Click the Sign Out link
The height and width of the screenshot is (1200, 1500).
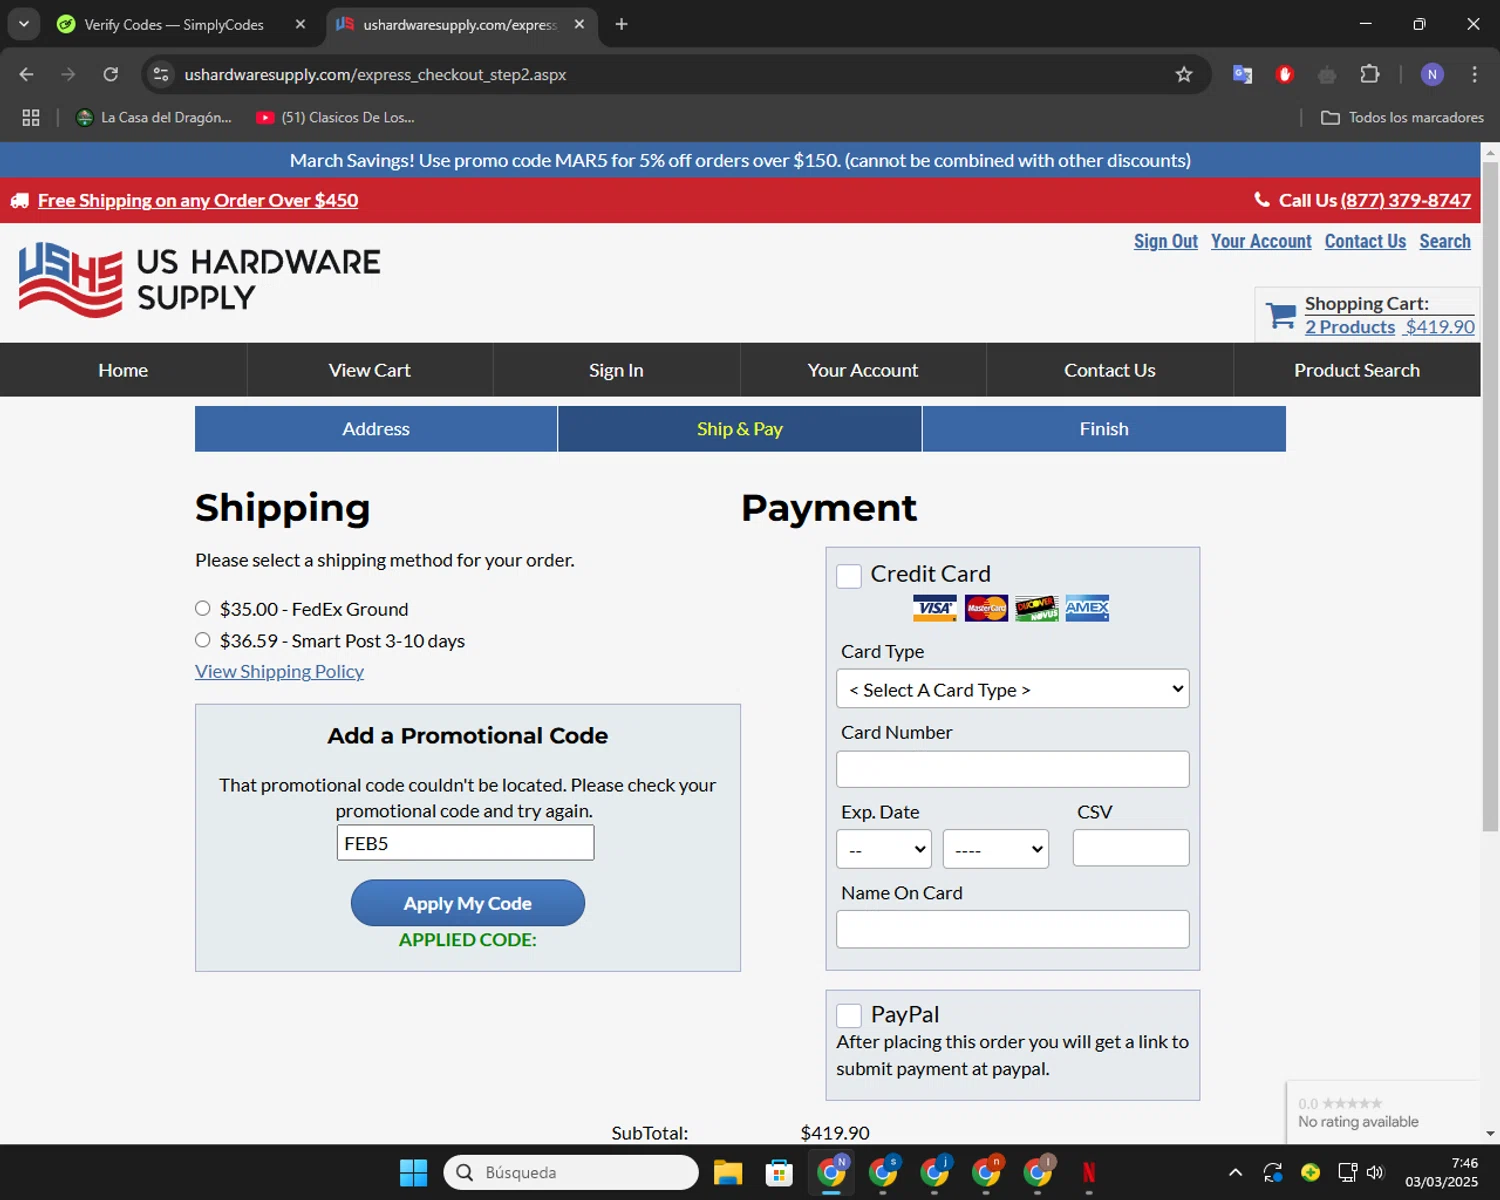tap(1166, 241)
